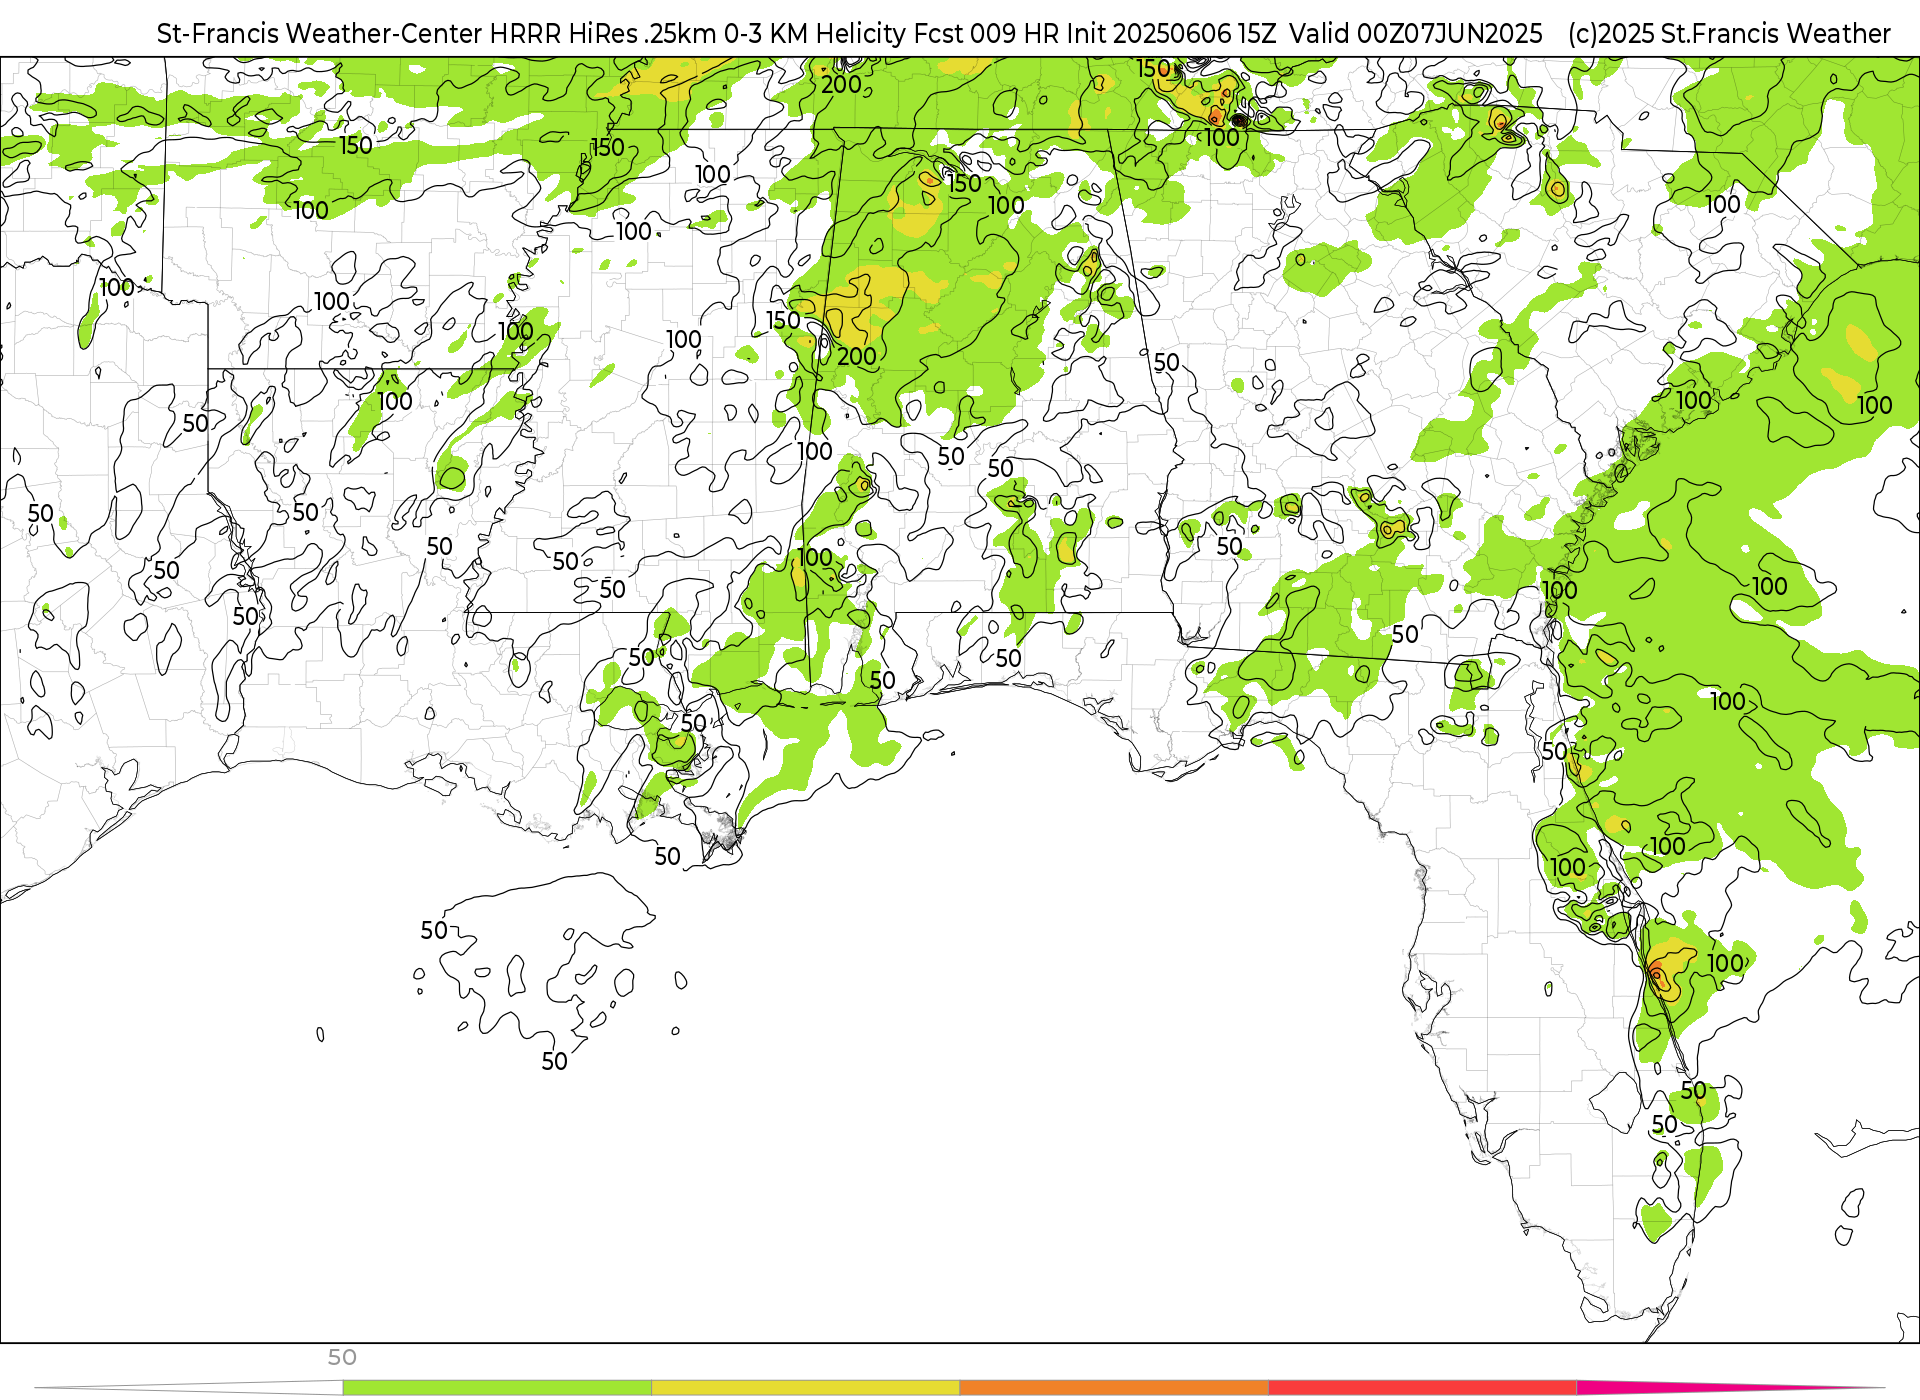
Task: Click '(c)2025 St.Francis Weather' copyright text
Action: click(1729, 33)
